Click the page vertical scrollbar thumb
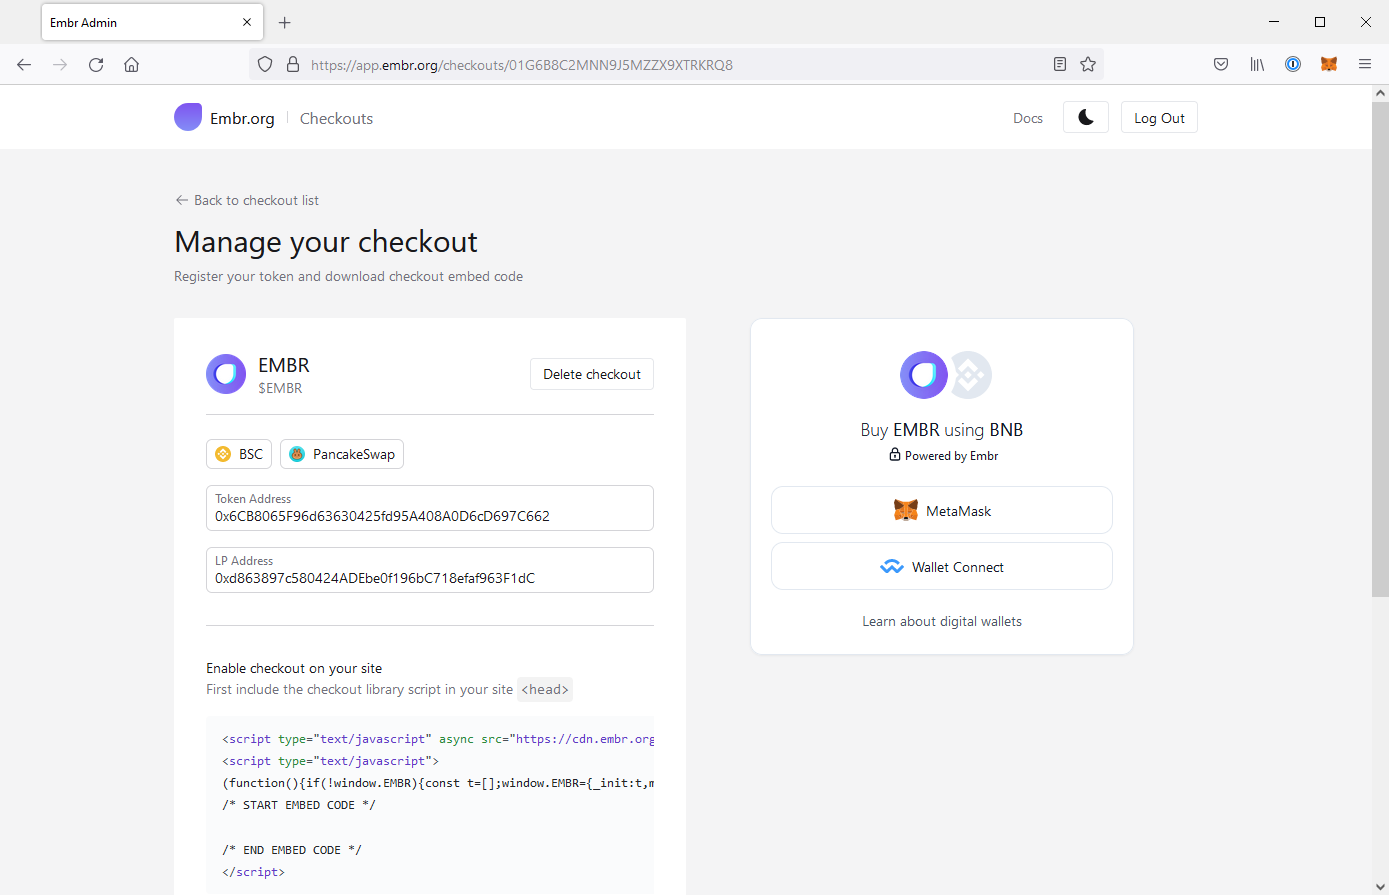 [1380, 349]
